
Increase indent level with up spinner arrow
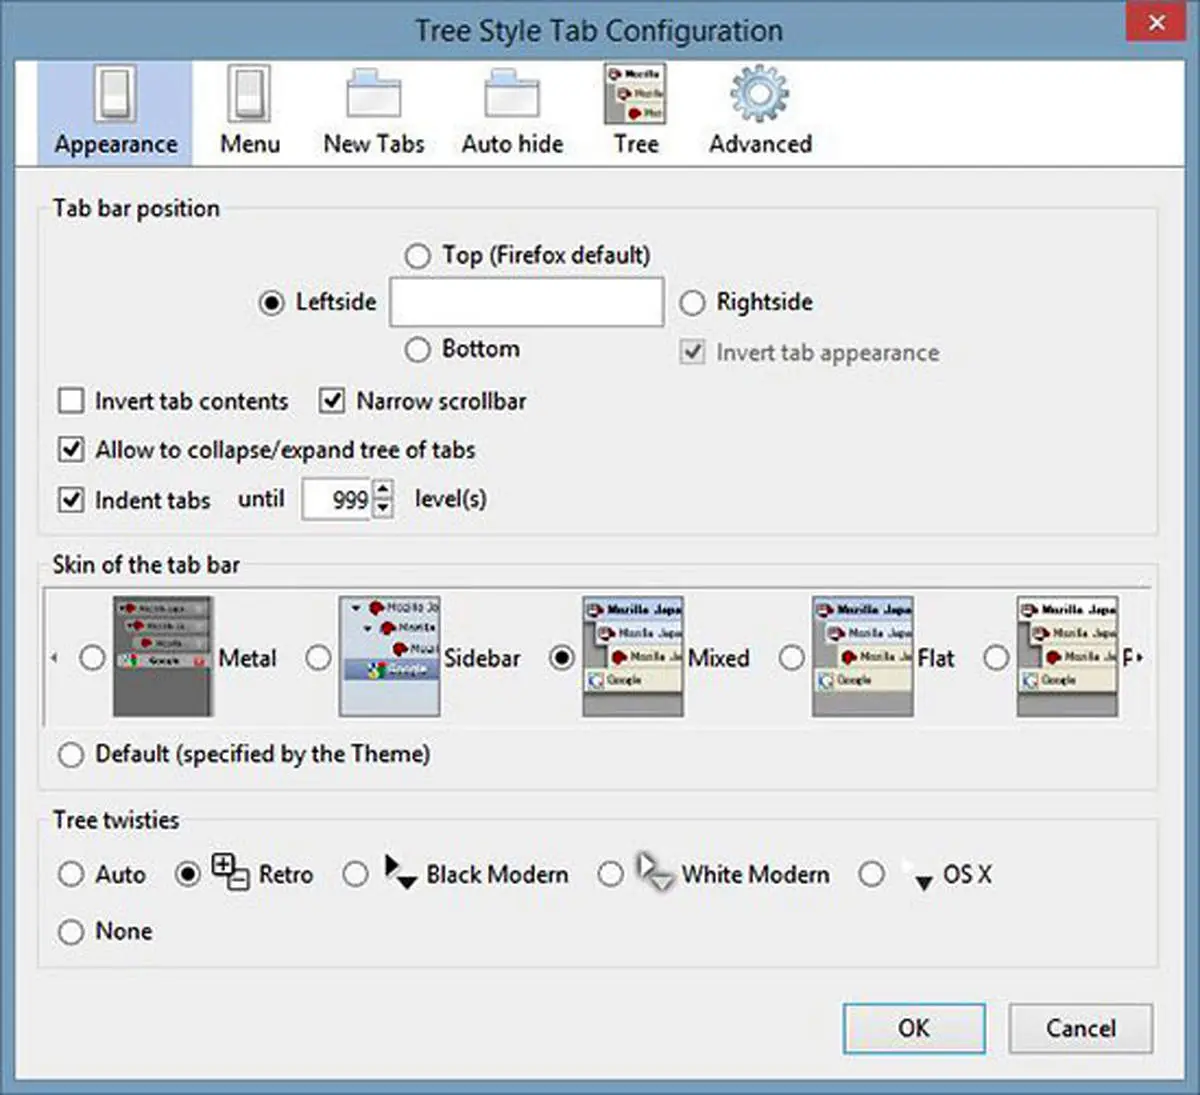pyautogui.click(x=383, y=489)
